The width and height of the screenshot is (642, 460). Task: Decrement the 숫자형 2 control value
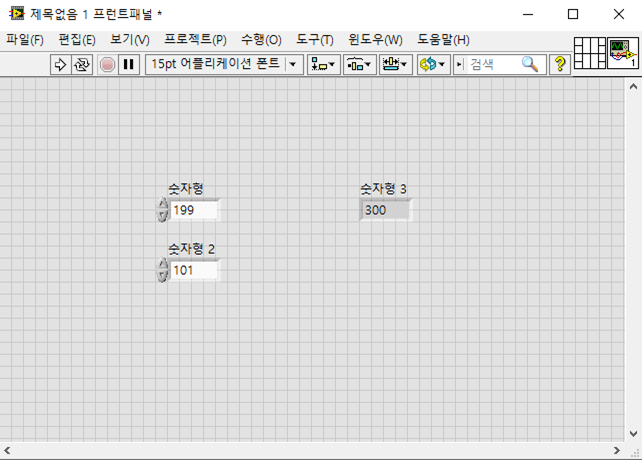(x=163, y=276)
